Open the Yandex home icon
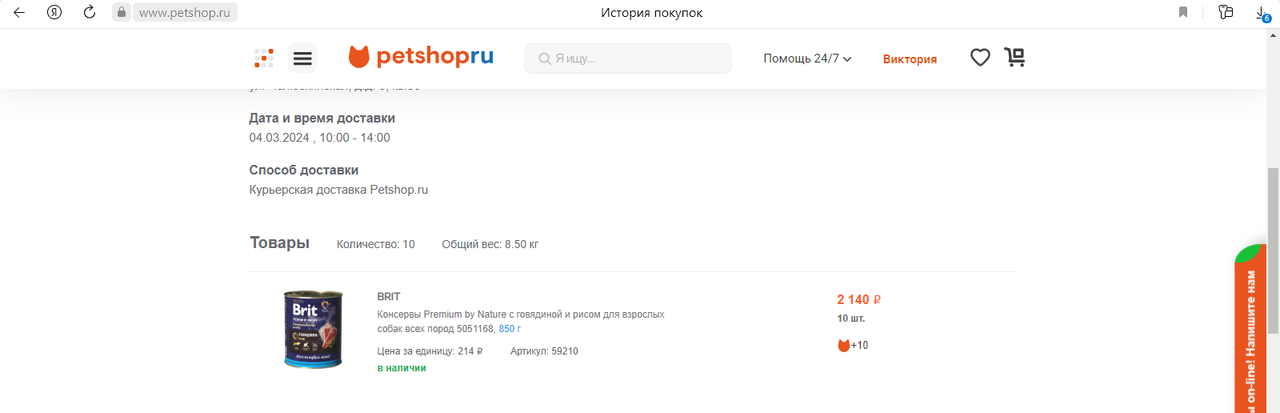 point(54,12)
